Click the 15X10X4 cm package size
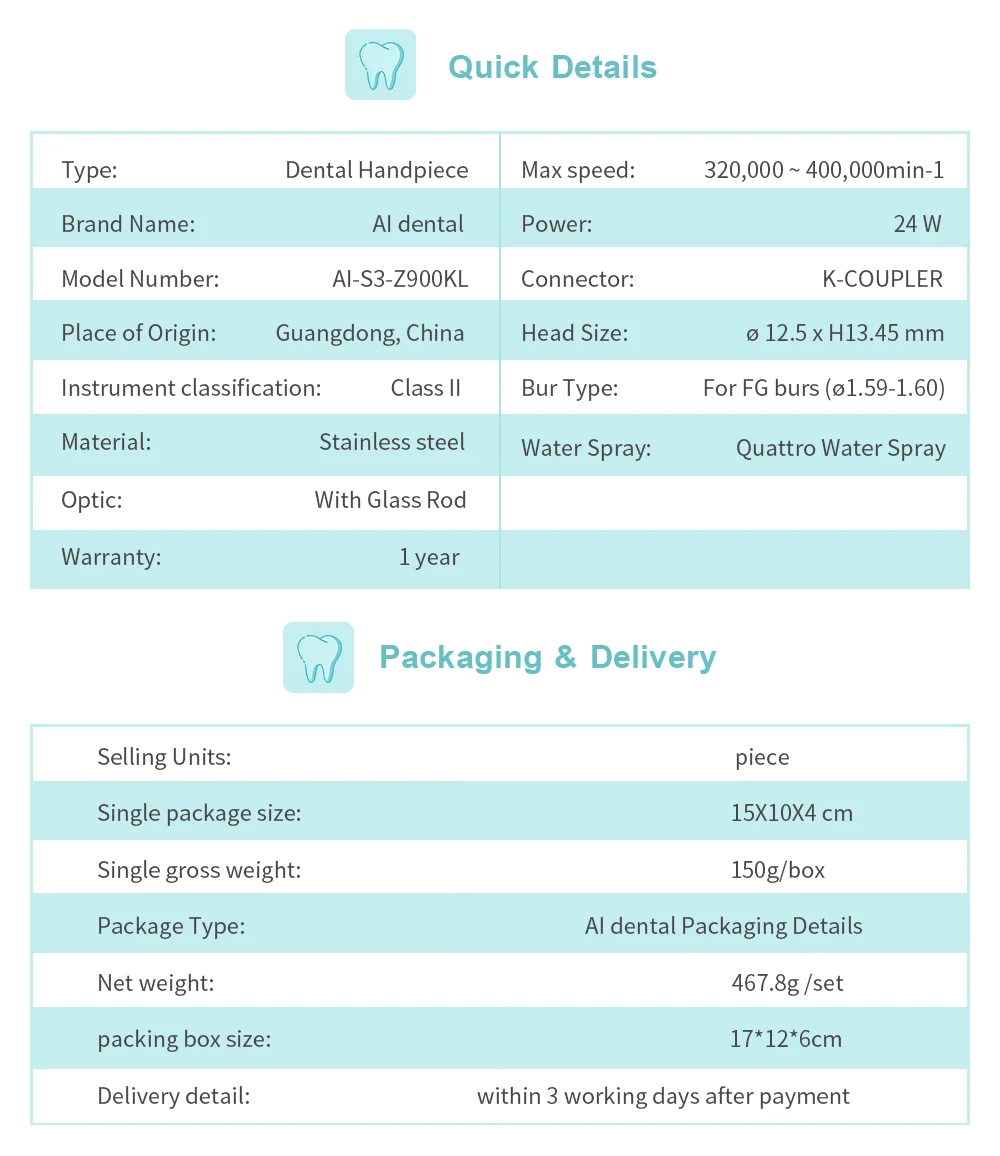 (x=791, y=813)
